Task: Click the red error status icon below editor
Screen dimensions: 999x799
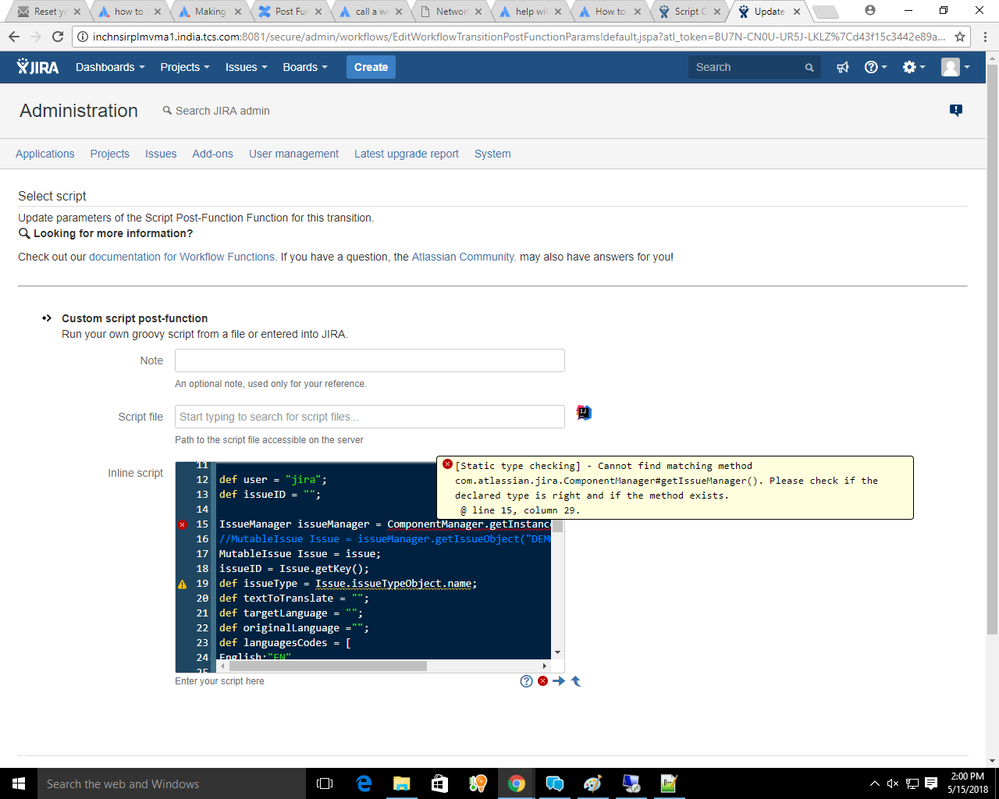Action: pos(543,681)
